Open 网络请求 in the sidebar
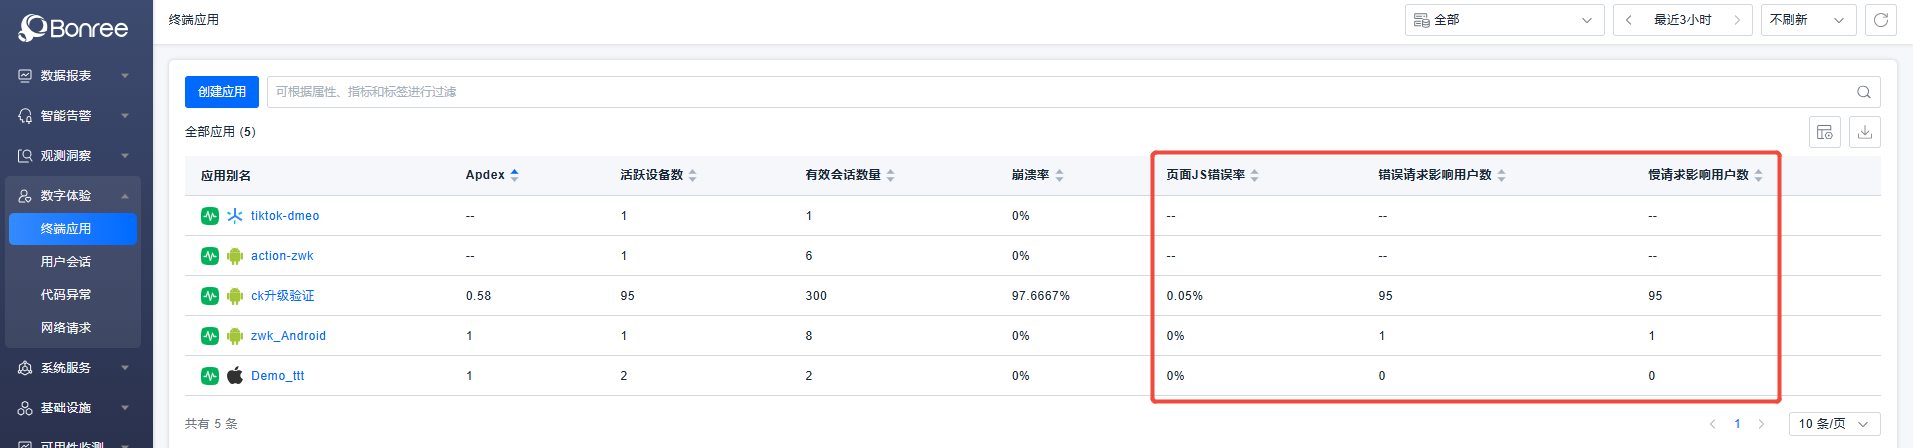The height and width of the screenshot is (448, 1913). pyautogui.click(x=66, y=328)
